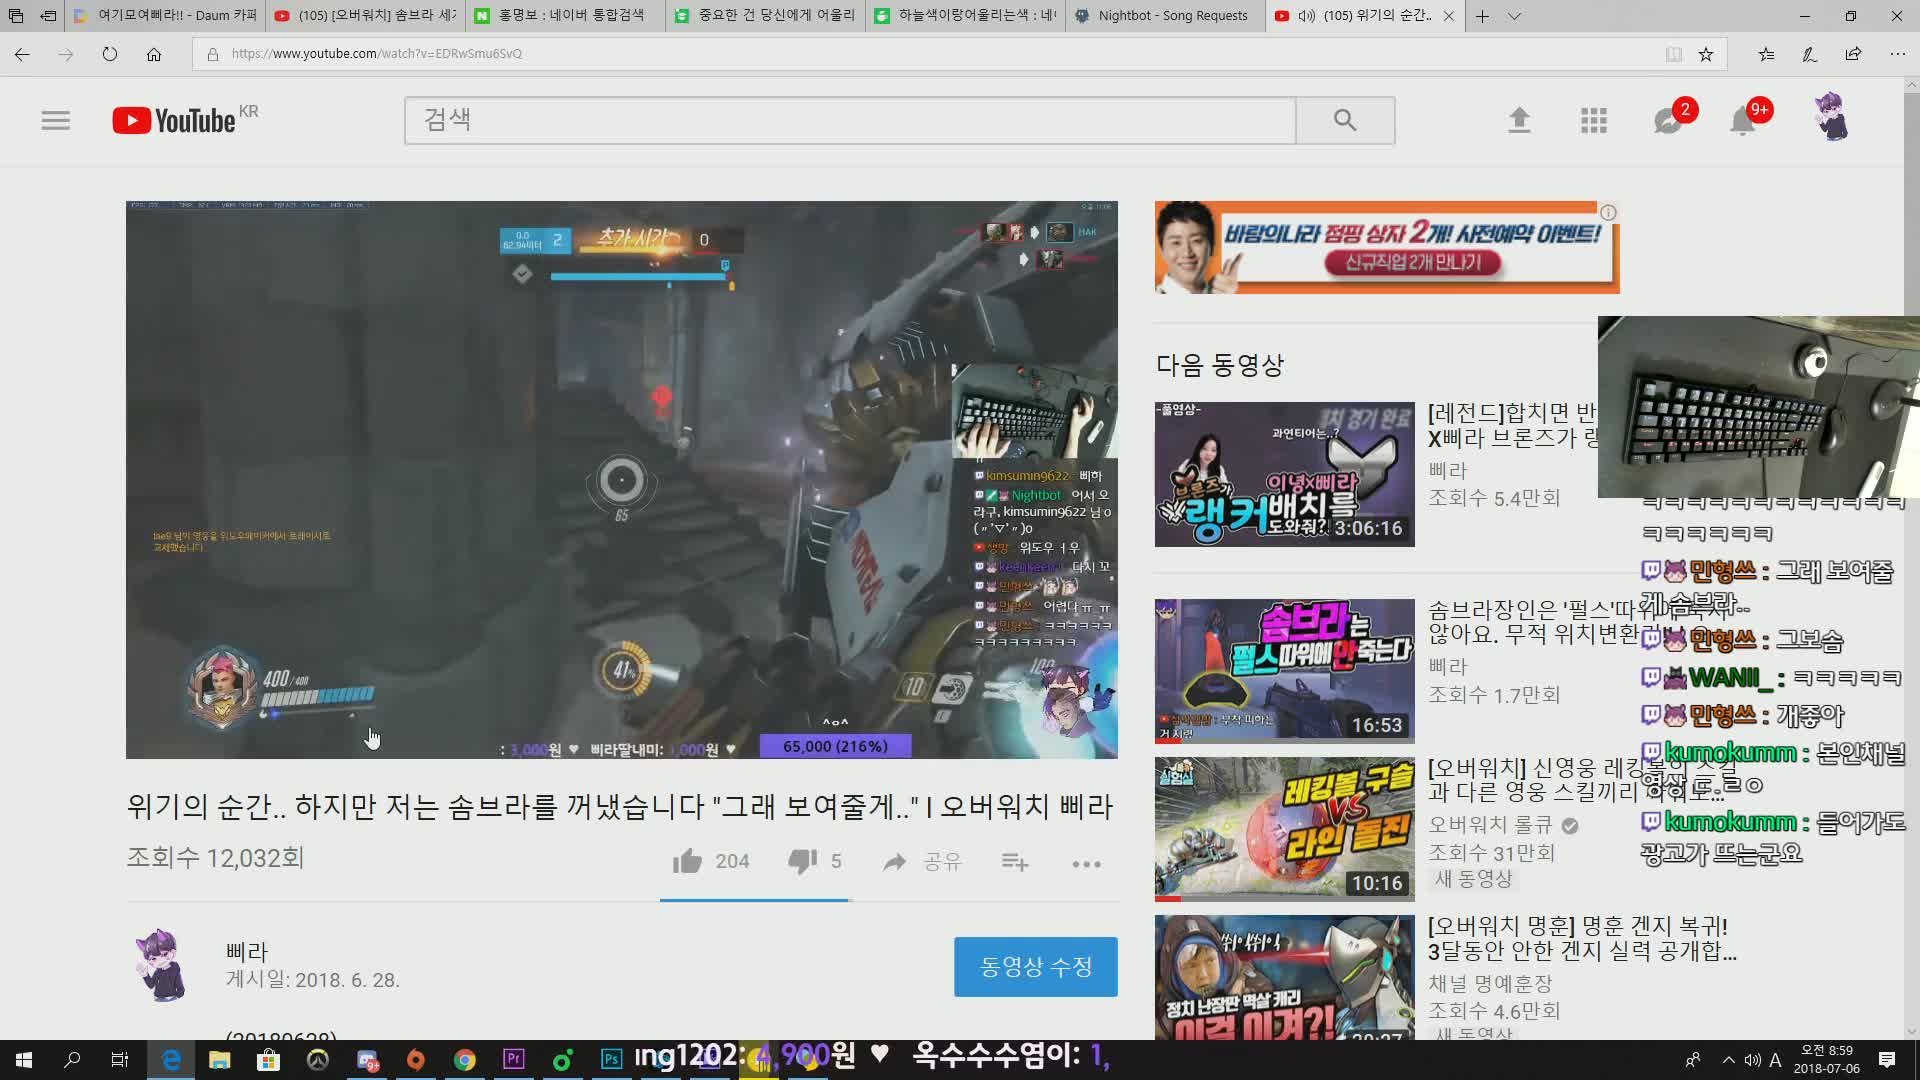Screen dimensions: 1920x1080
Task: Show hidden system tray icons chevron
Action: 1728,1060
